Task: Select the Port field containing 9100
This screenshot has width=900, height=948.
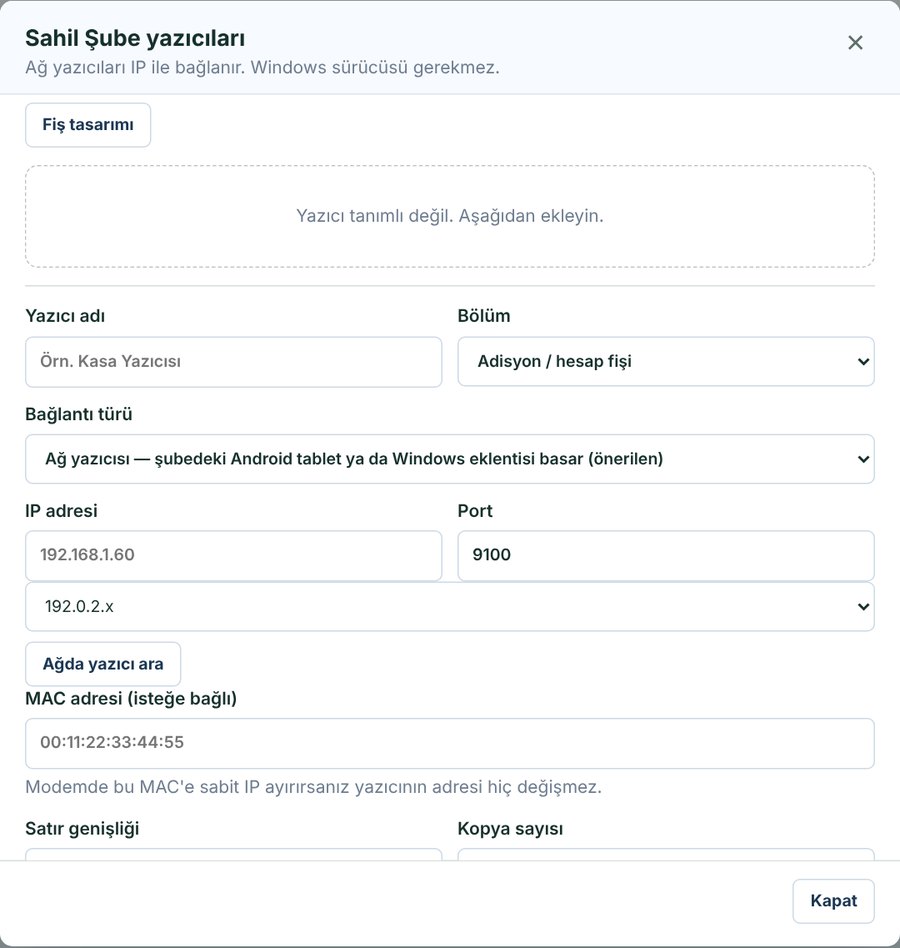Action: [x=665, y=555]
